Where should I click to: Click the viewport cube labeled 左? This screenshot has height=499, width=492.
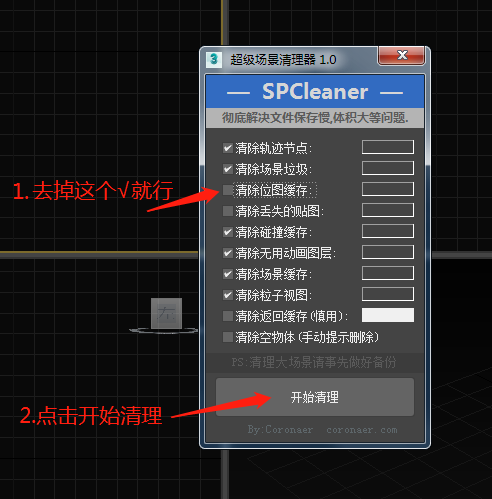(x=166, y=313)
